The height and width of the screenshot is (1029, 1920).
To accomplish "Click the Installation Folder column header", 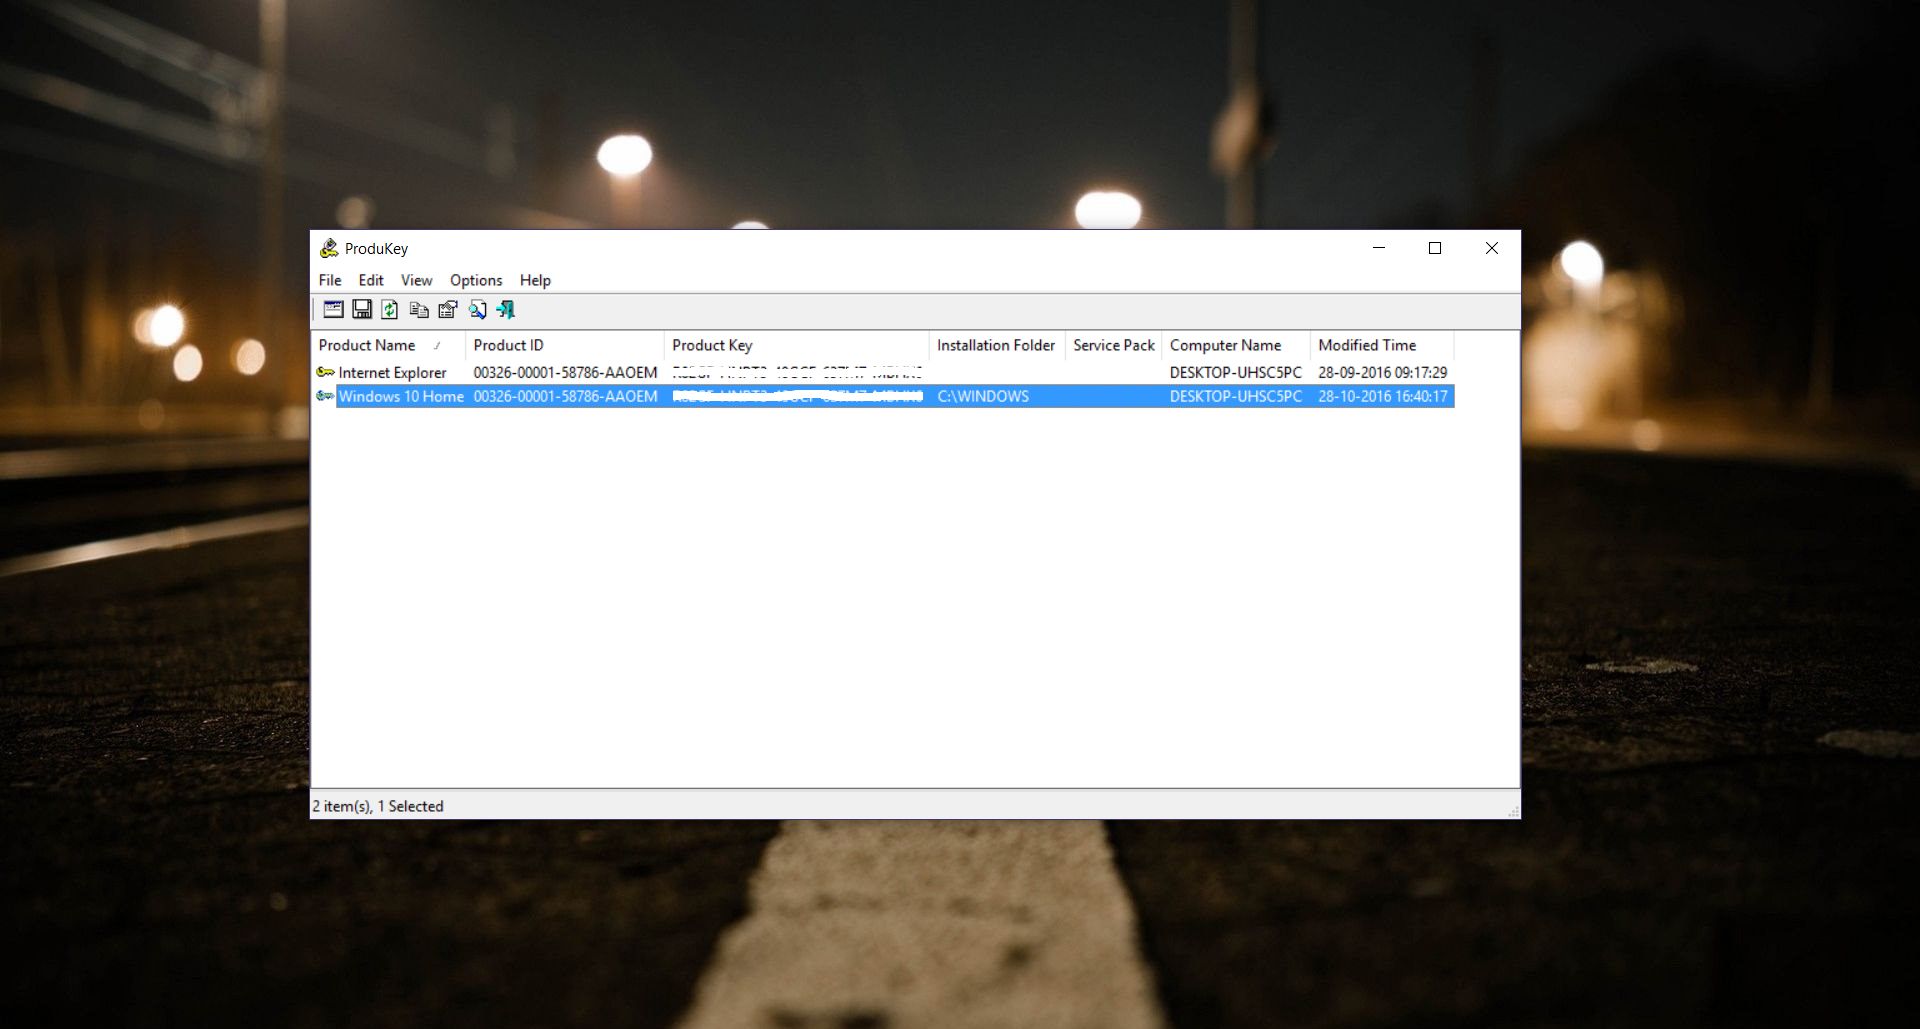I will click(x=995, y=345).
